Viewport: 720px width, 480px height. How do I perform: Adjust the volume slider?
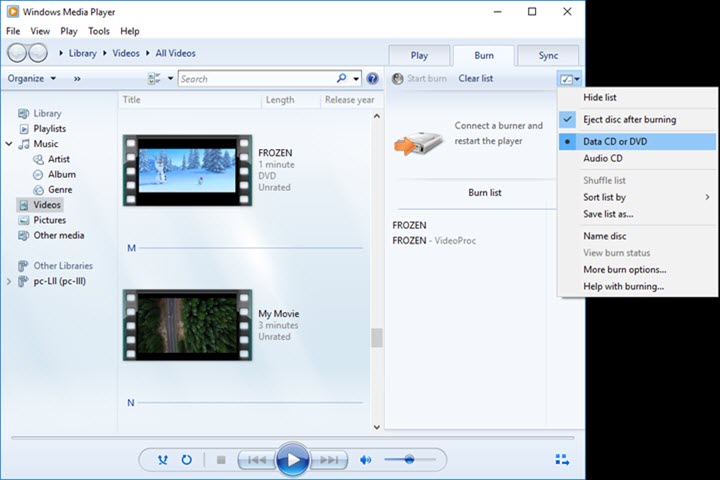[408, 459]
